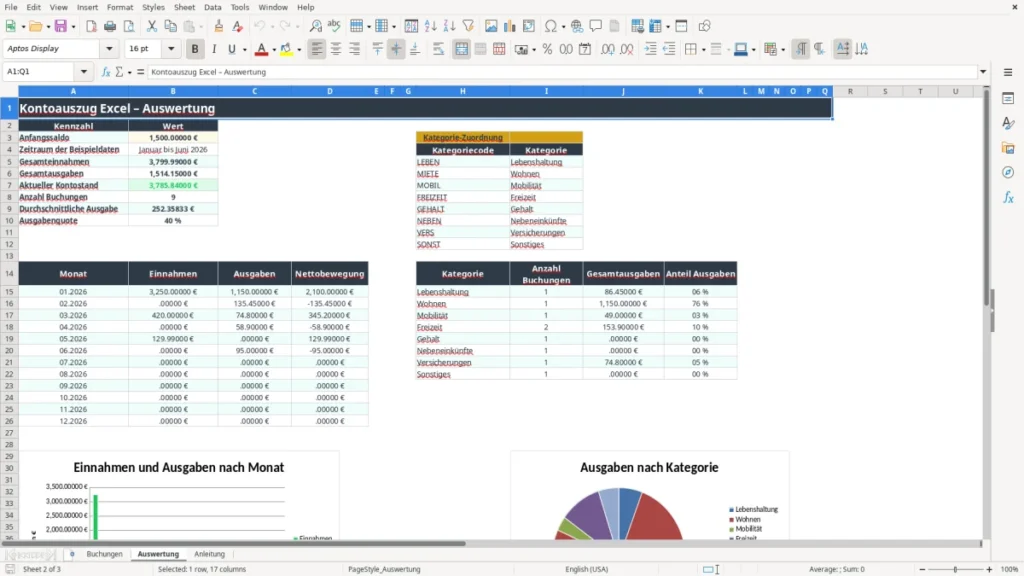Center text horizontally in the cell
The height and width of the screenshot is (576, 1024).
coord(336,49)
